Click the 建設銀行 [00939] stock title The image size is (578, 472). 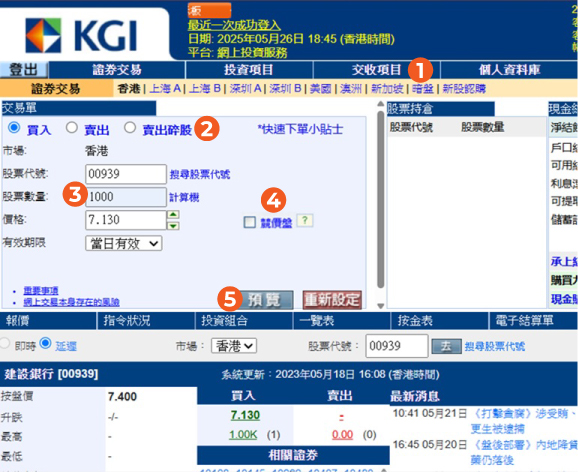(51, 374)
